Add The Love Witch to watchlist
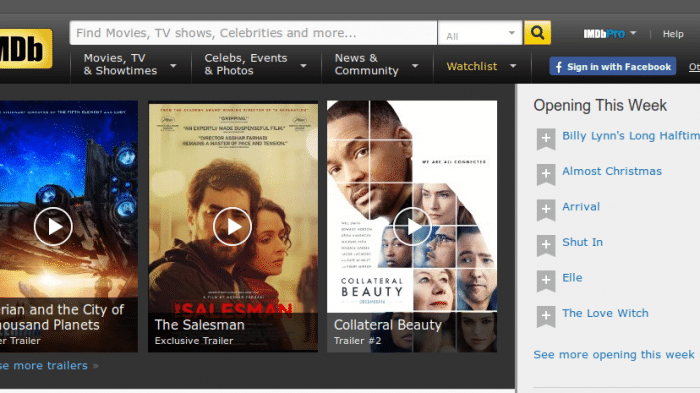 (x=546, y=316)
